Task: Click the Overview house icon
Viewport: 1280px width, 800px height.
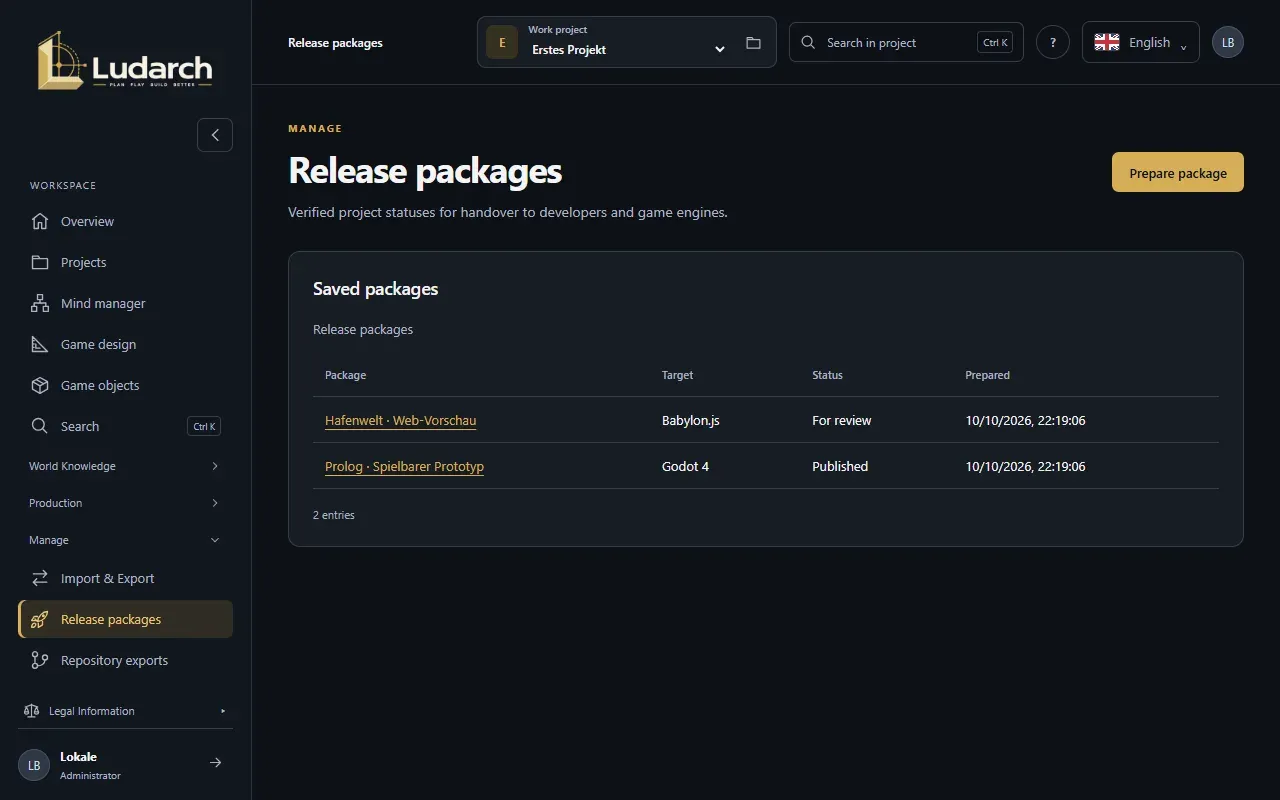Action: coord(40,221)
